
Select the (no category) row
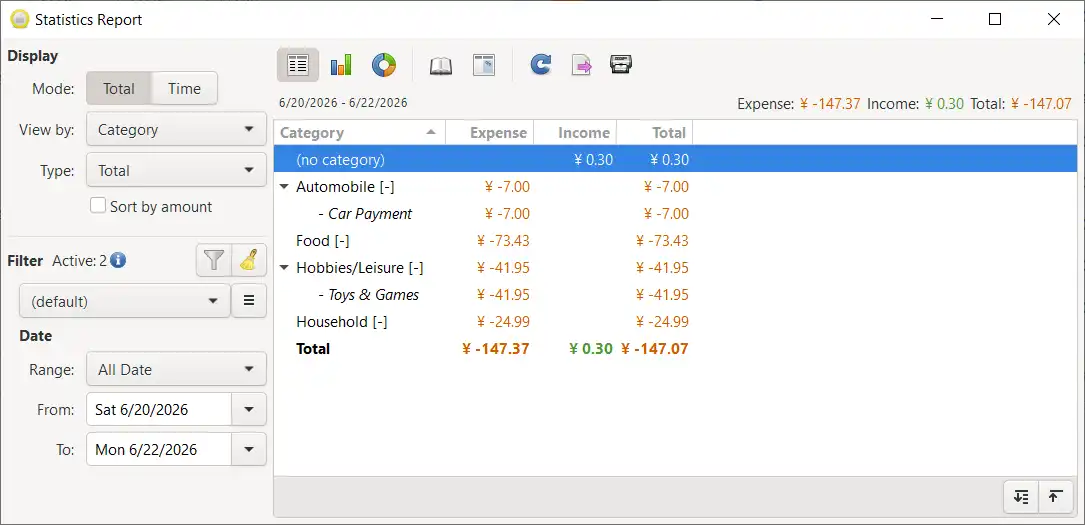click(x=675, y=160)
